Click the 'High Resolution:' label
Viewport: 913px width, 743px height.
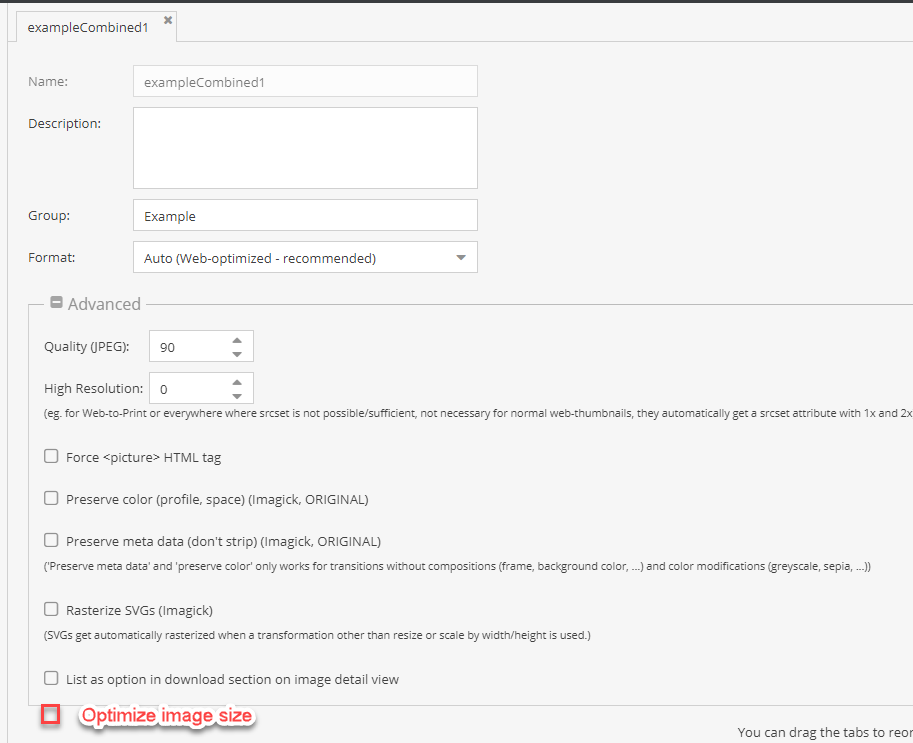coord(94,388)
